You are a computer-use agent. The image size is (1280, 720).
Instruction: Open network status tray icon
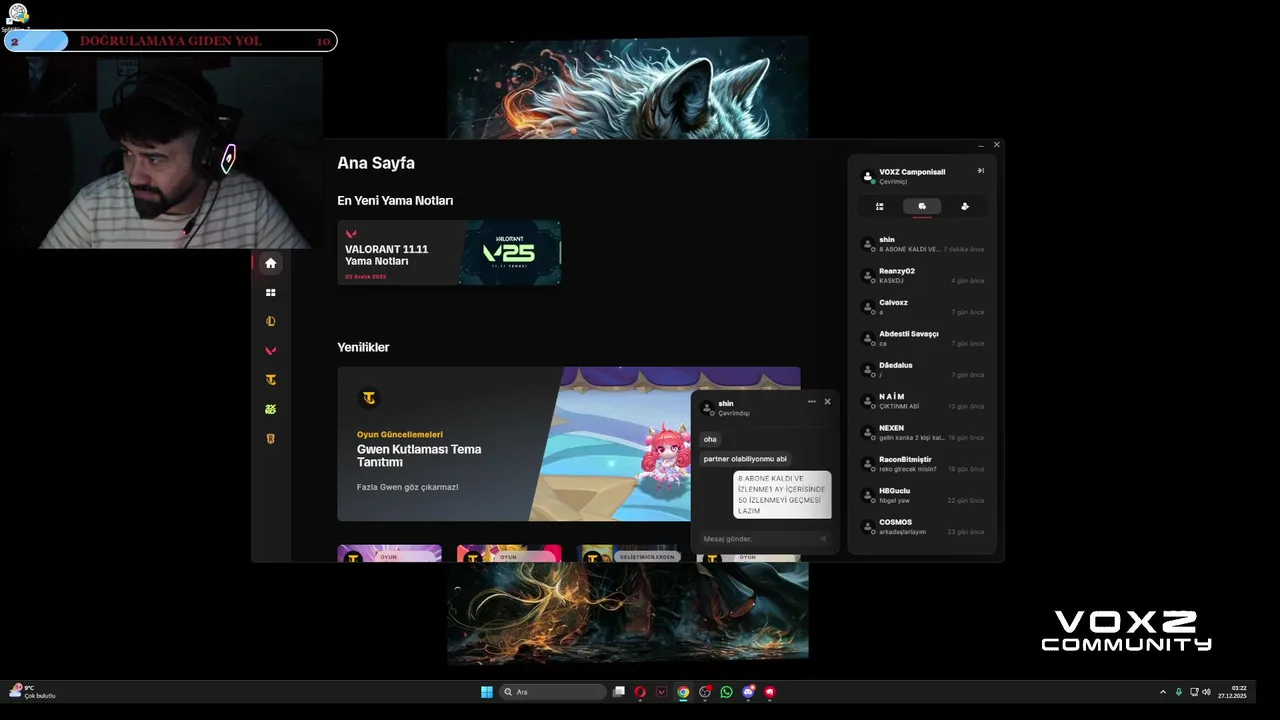[x=1194, y=692]
